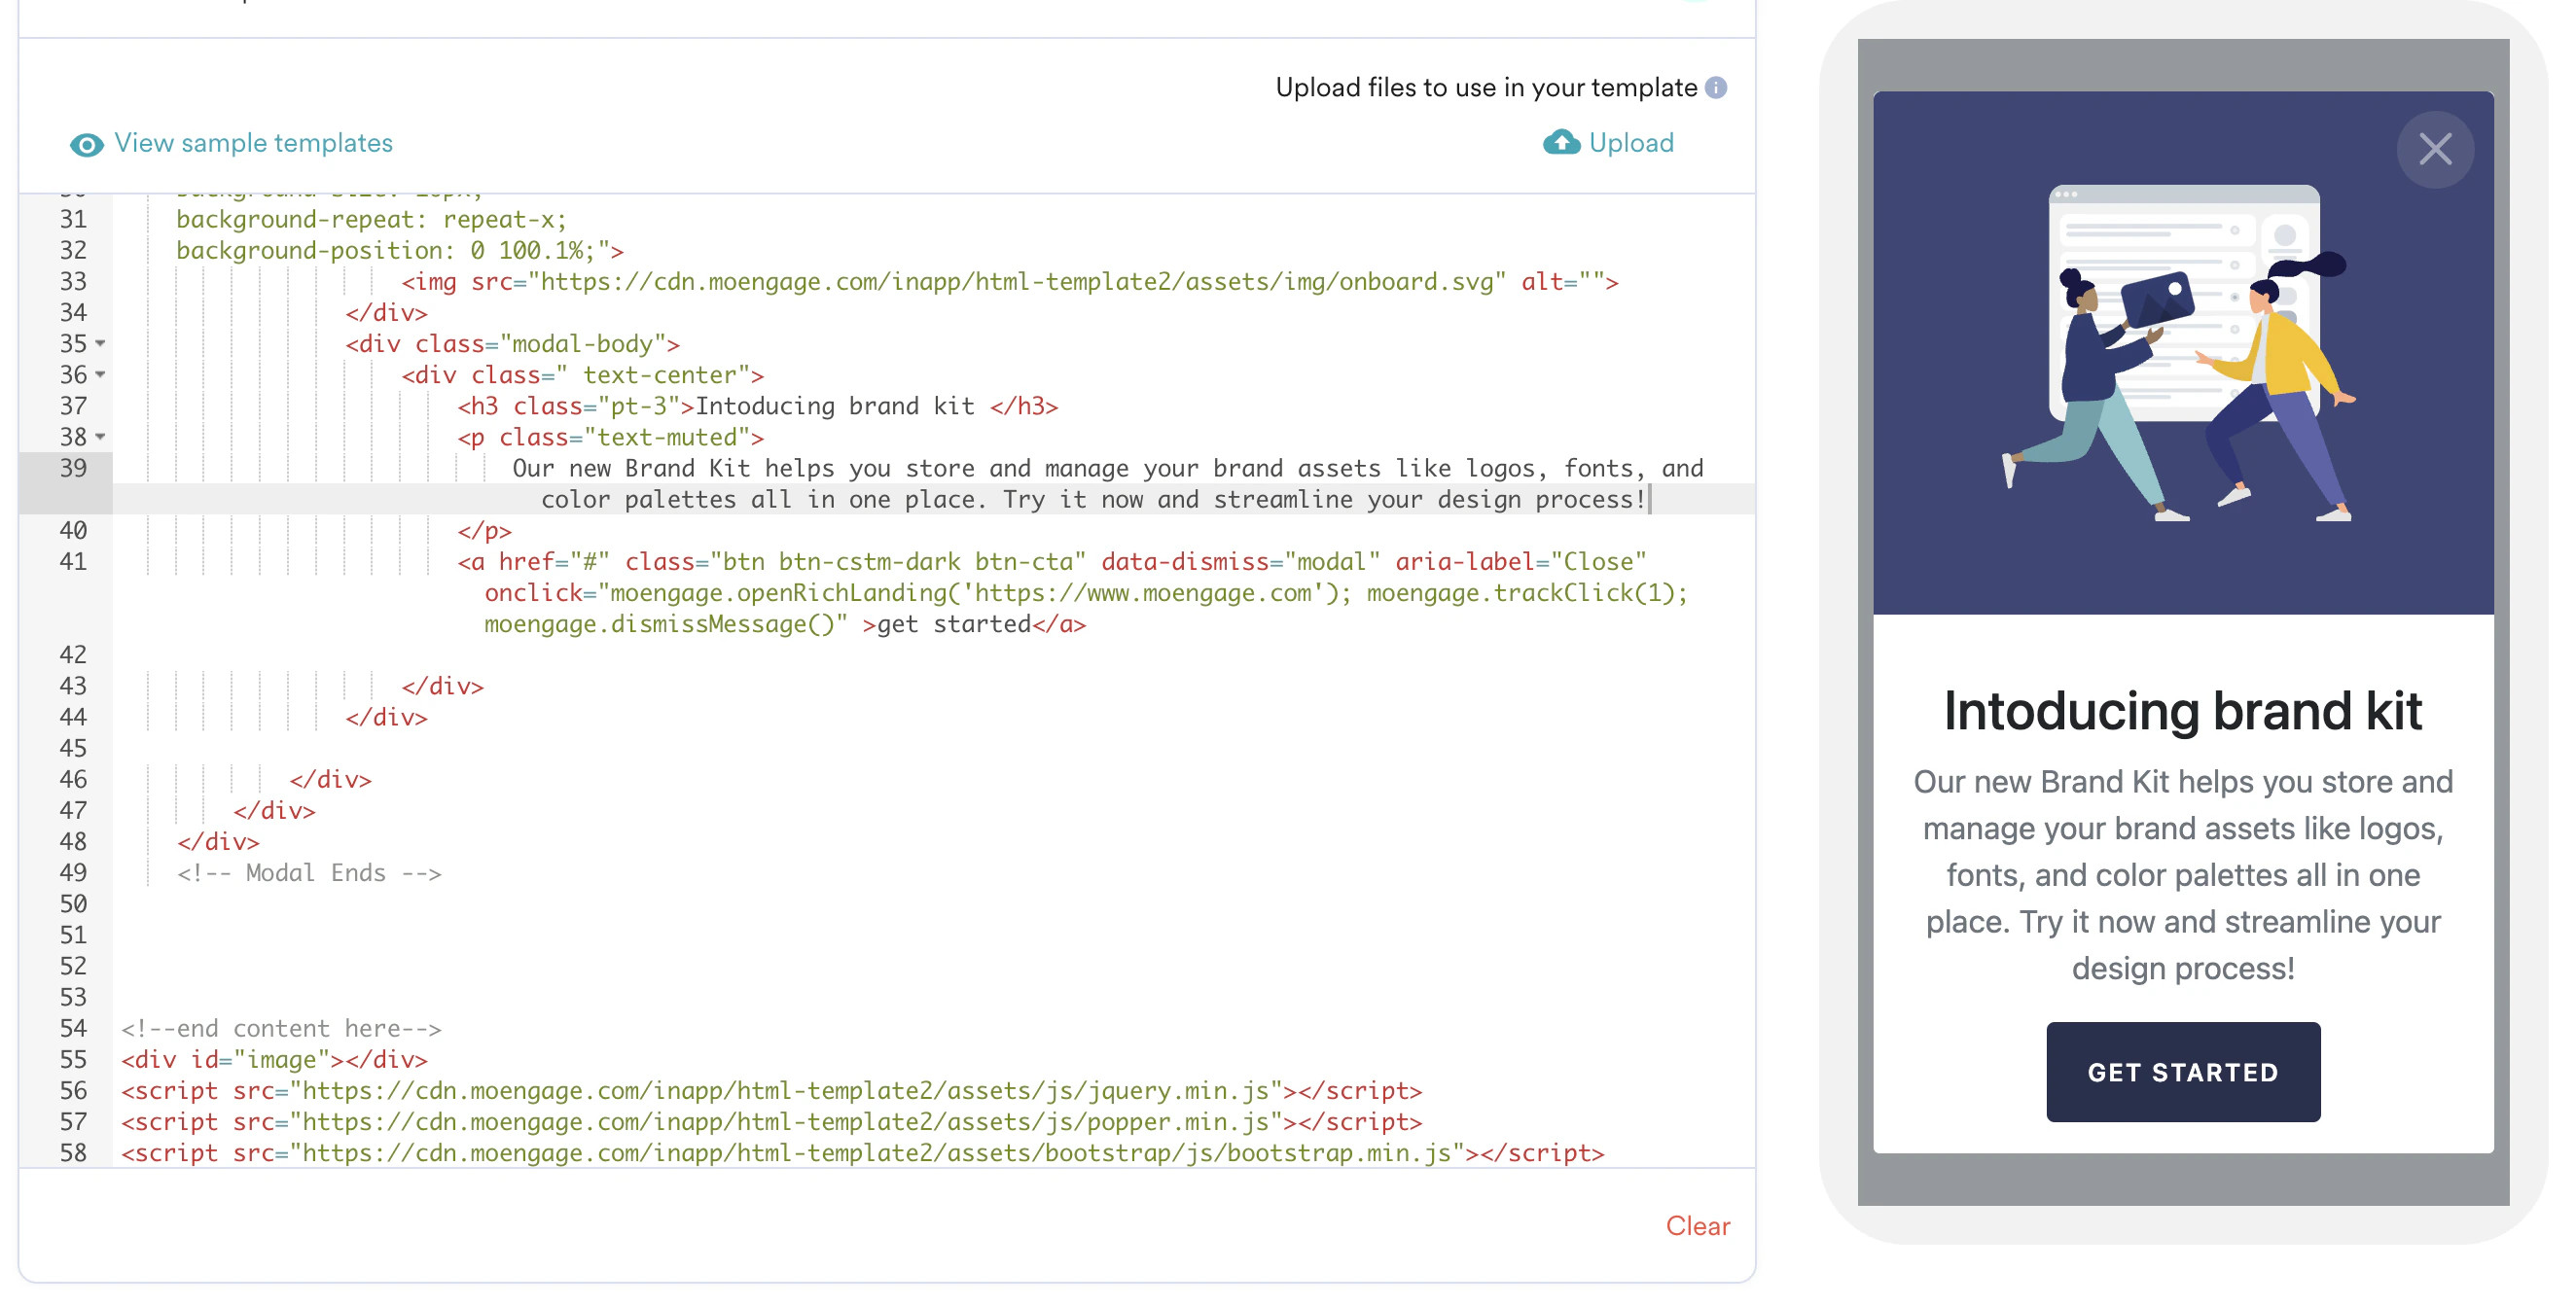Viewport: 2576px width, 1307px height.
Task: Click the bootstrap.min.js script line at bottom
Action: tap(860, 1152)
